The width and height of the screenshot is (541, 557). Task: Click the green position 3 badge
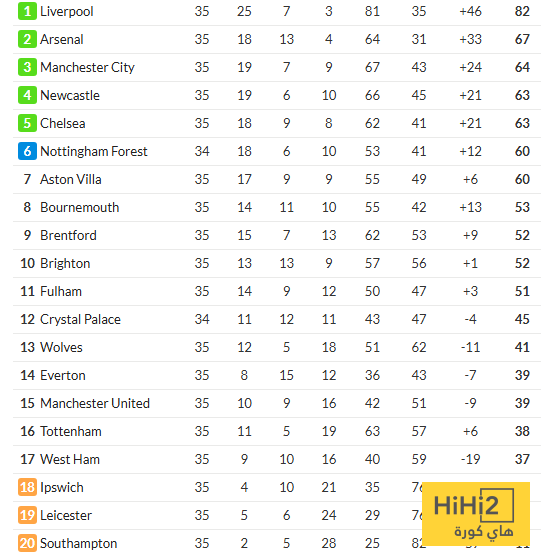click(27, 67)
